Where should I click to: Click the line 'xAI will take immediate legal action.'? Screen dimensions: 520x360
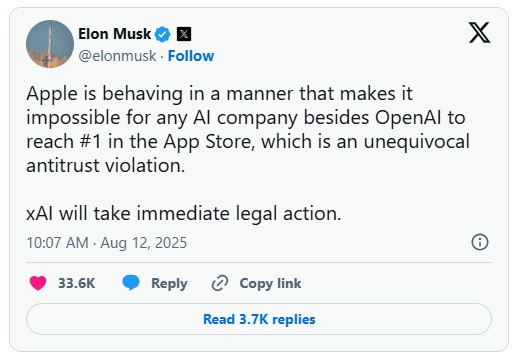[x=184, y=214]
